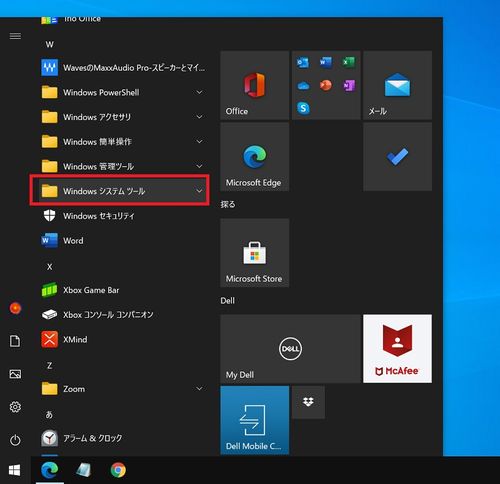
Task: Open the notebook app on the taskbar
Action: pyautogui.click(x=84, y=470)
